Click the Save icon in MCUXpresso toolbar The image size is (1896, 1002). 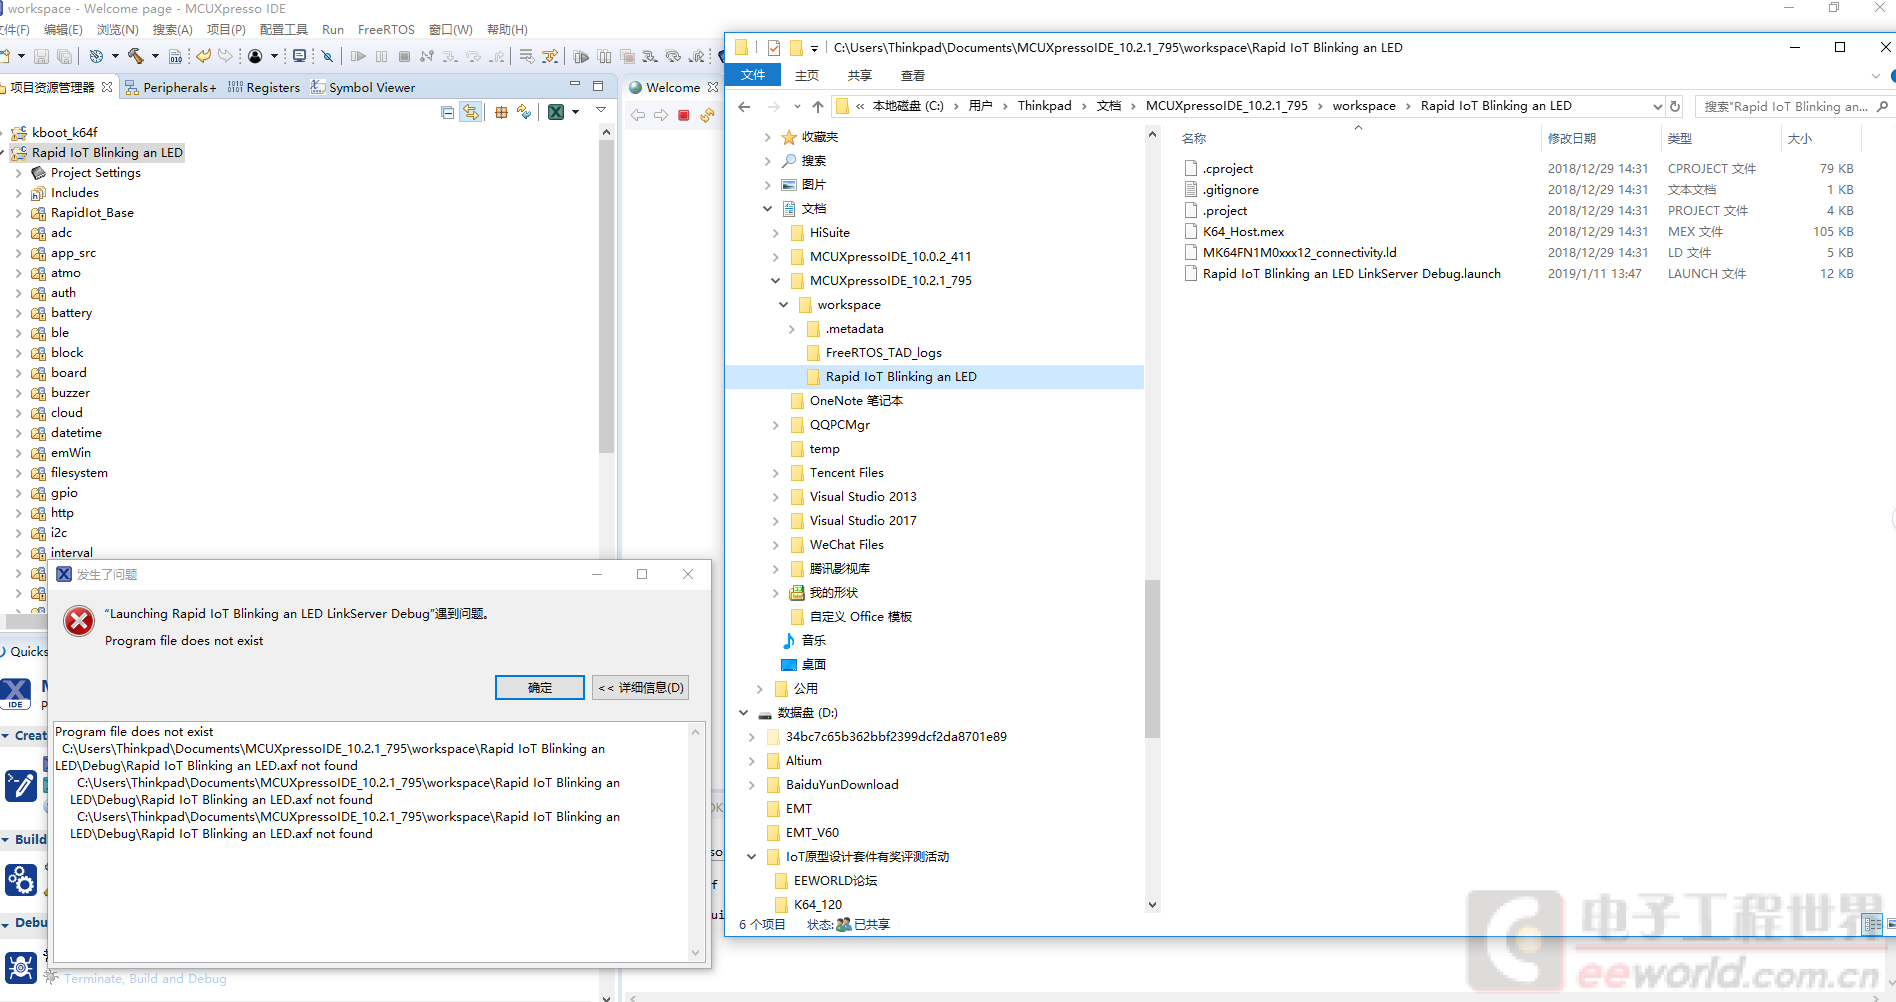pyautogui.click(x=41, y=57)
